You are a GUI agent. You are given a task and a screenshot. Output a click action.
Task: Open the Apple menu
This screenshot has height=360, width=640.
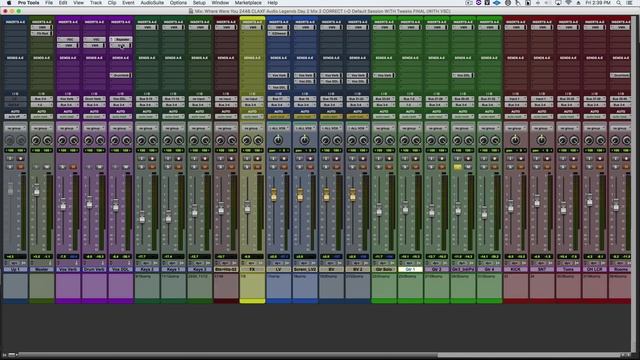(9, 3)
